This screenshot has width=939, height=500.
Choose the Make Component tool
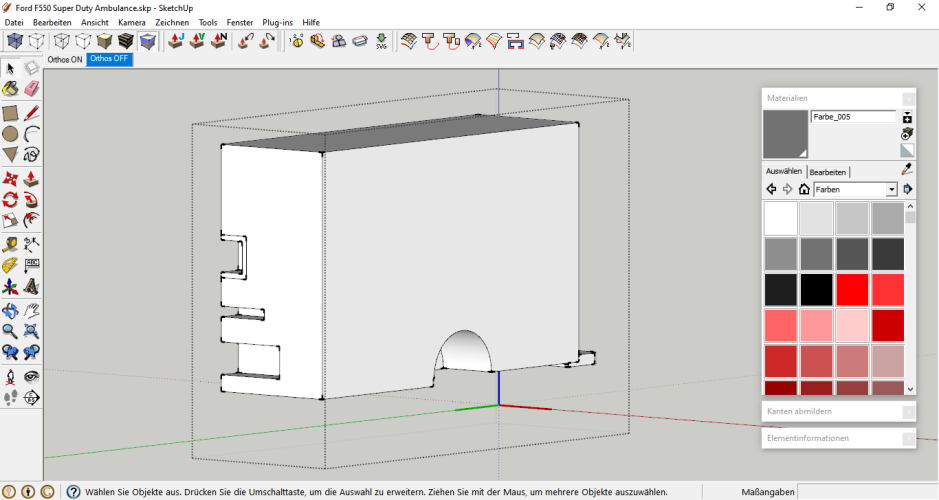pyautogui.click(x=32, y=68)
